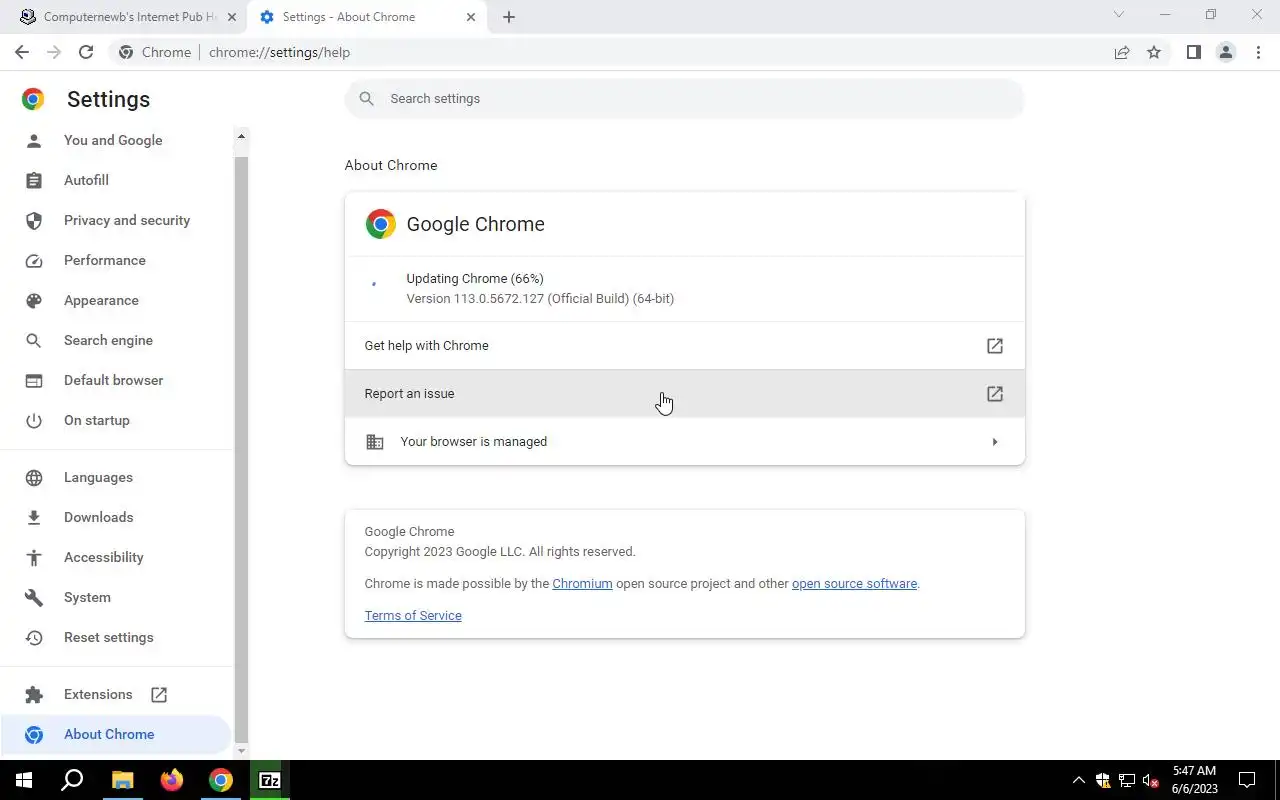Open Default browser settings
Image resolution: width=1280 pixels, height=800 pixels.
(x=113, y=380)
